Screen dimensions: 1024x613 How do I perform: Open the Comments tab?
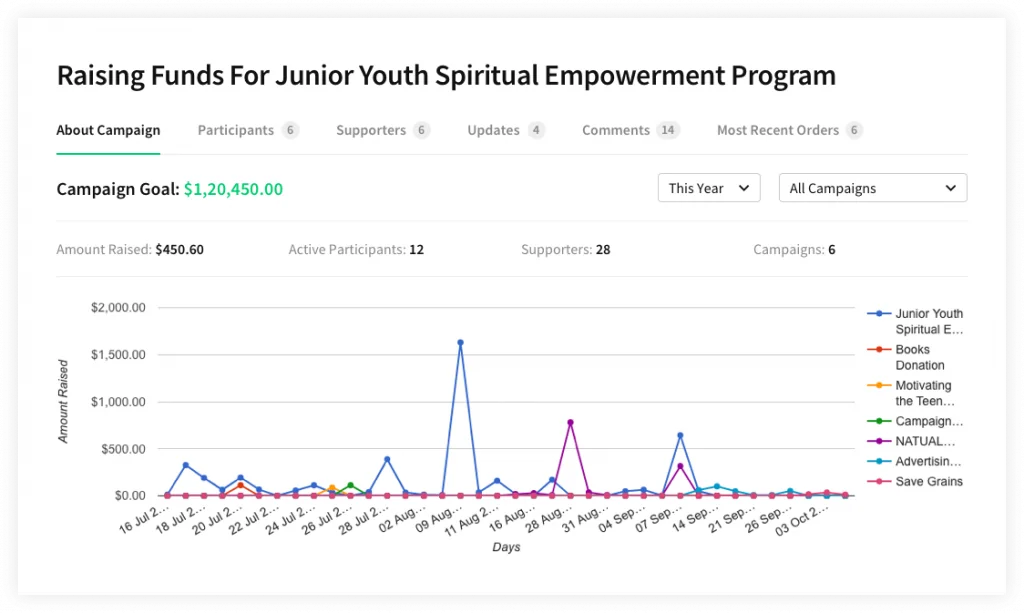click(x=616, y=130)
